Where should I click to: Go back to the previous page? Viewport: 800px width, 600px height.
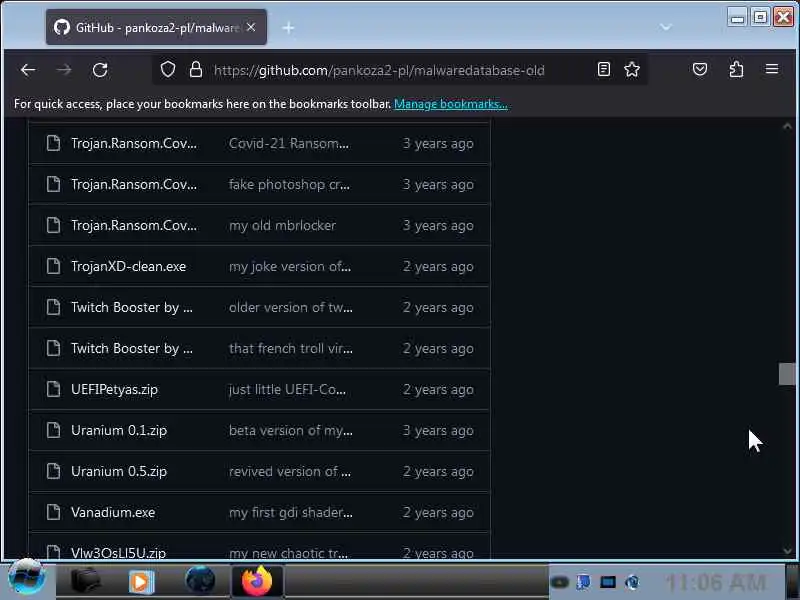28,69
